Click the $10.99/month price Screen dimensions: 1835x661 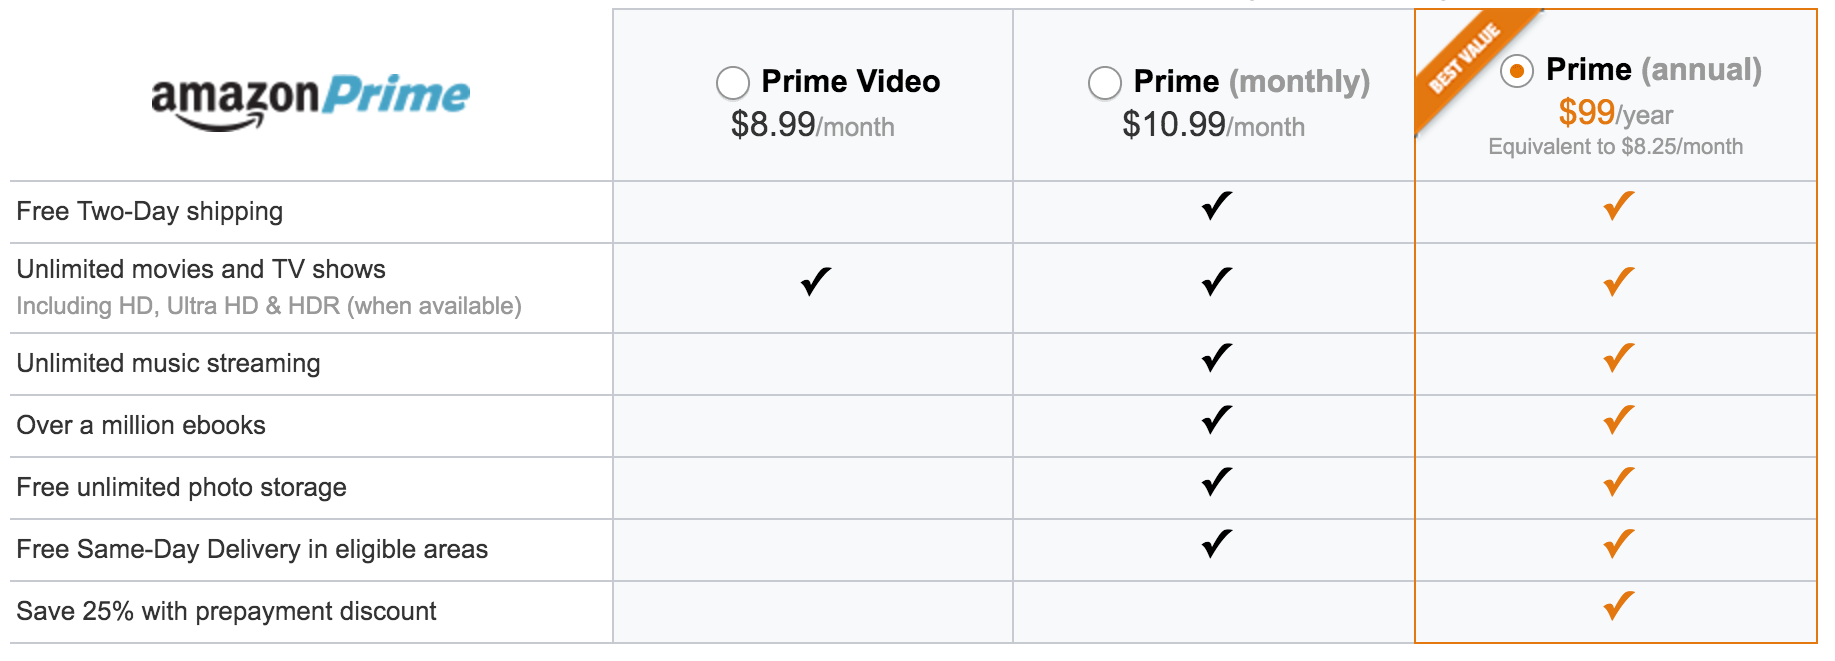coord(1213,125)
